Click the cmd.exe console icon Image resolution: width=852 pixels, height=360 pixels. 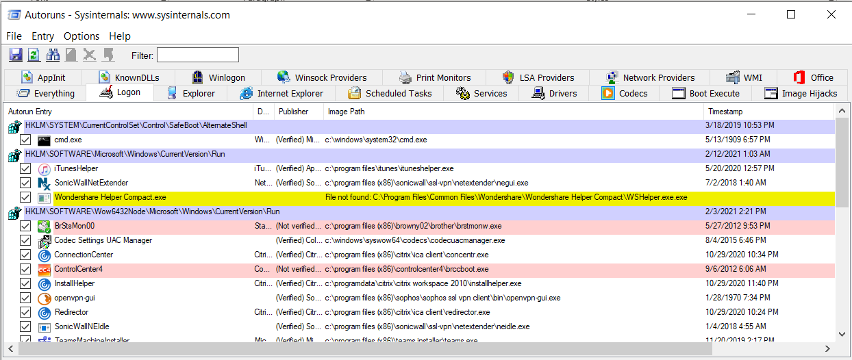[x=44, y=140]
